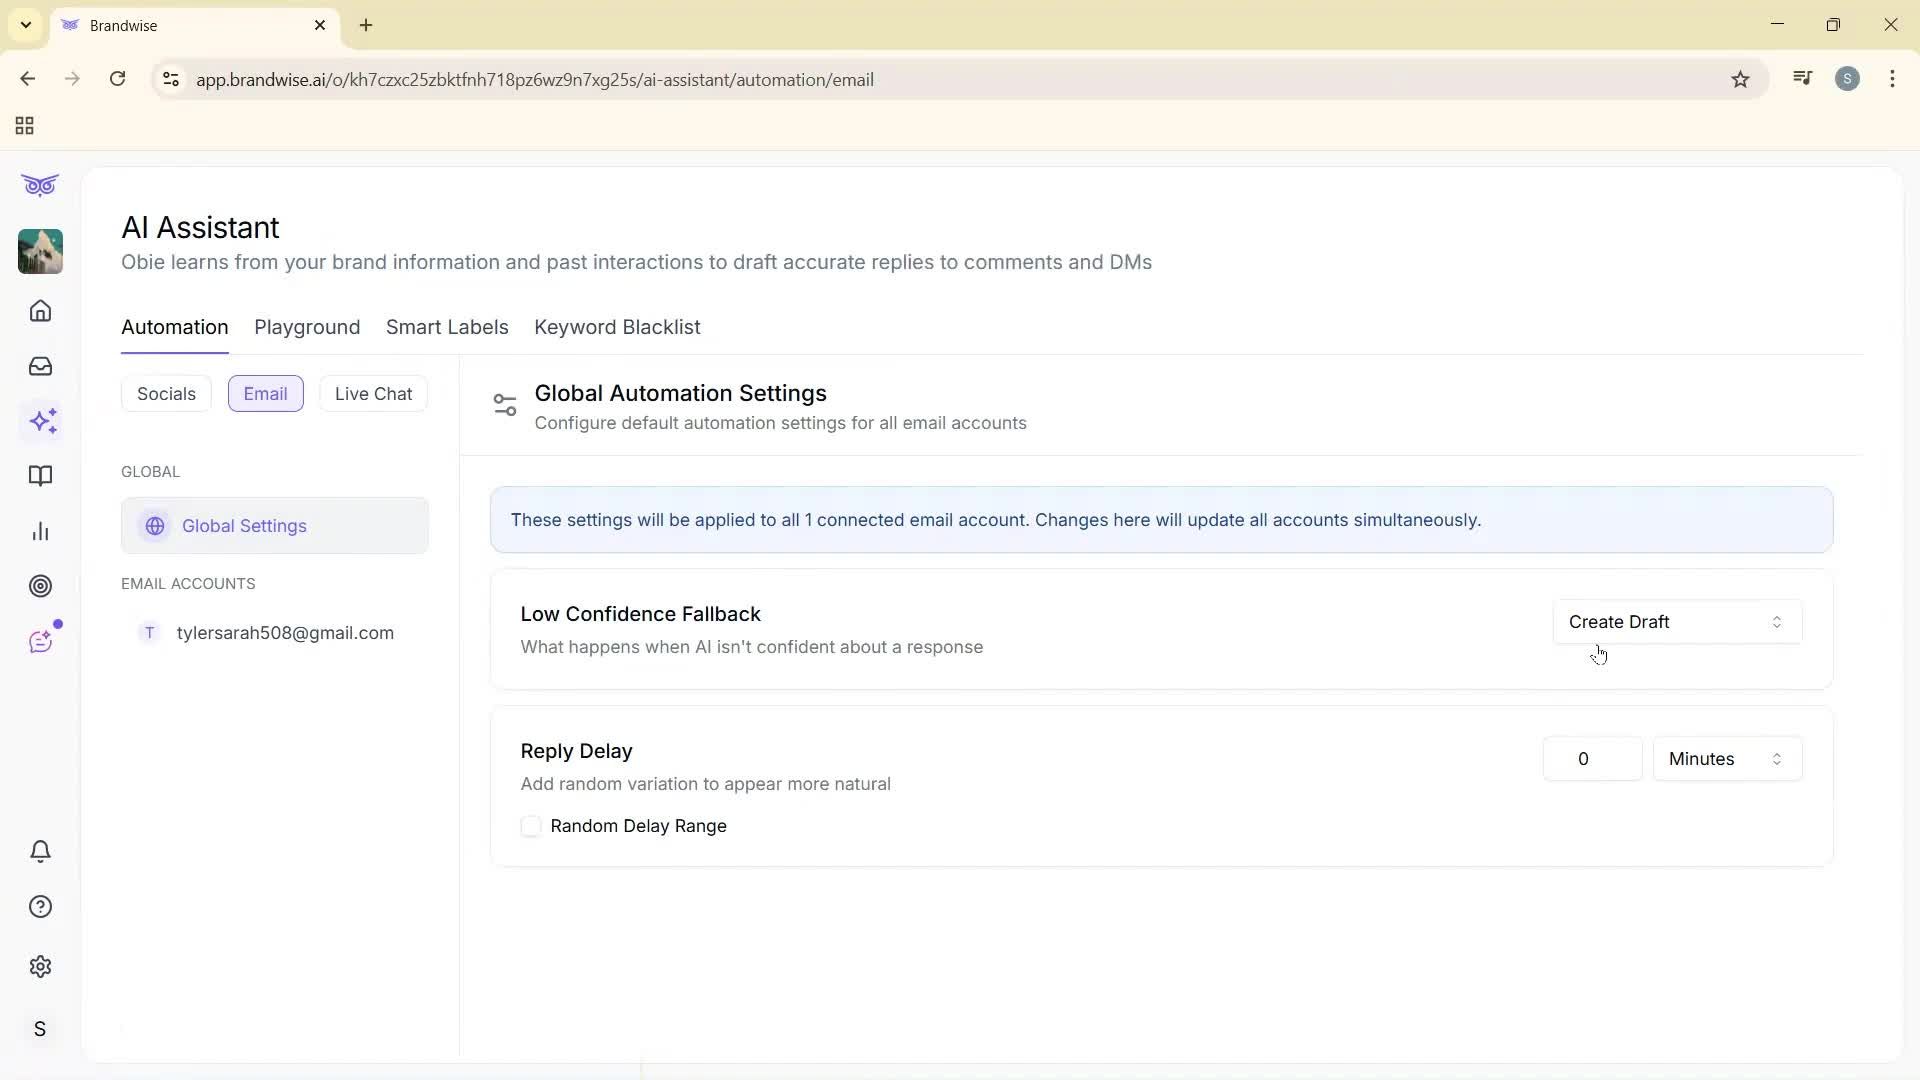The width and height of the screenshot is (1920, 1080).
Task: Select the Email filter pill
Action: point(265,393)
